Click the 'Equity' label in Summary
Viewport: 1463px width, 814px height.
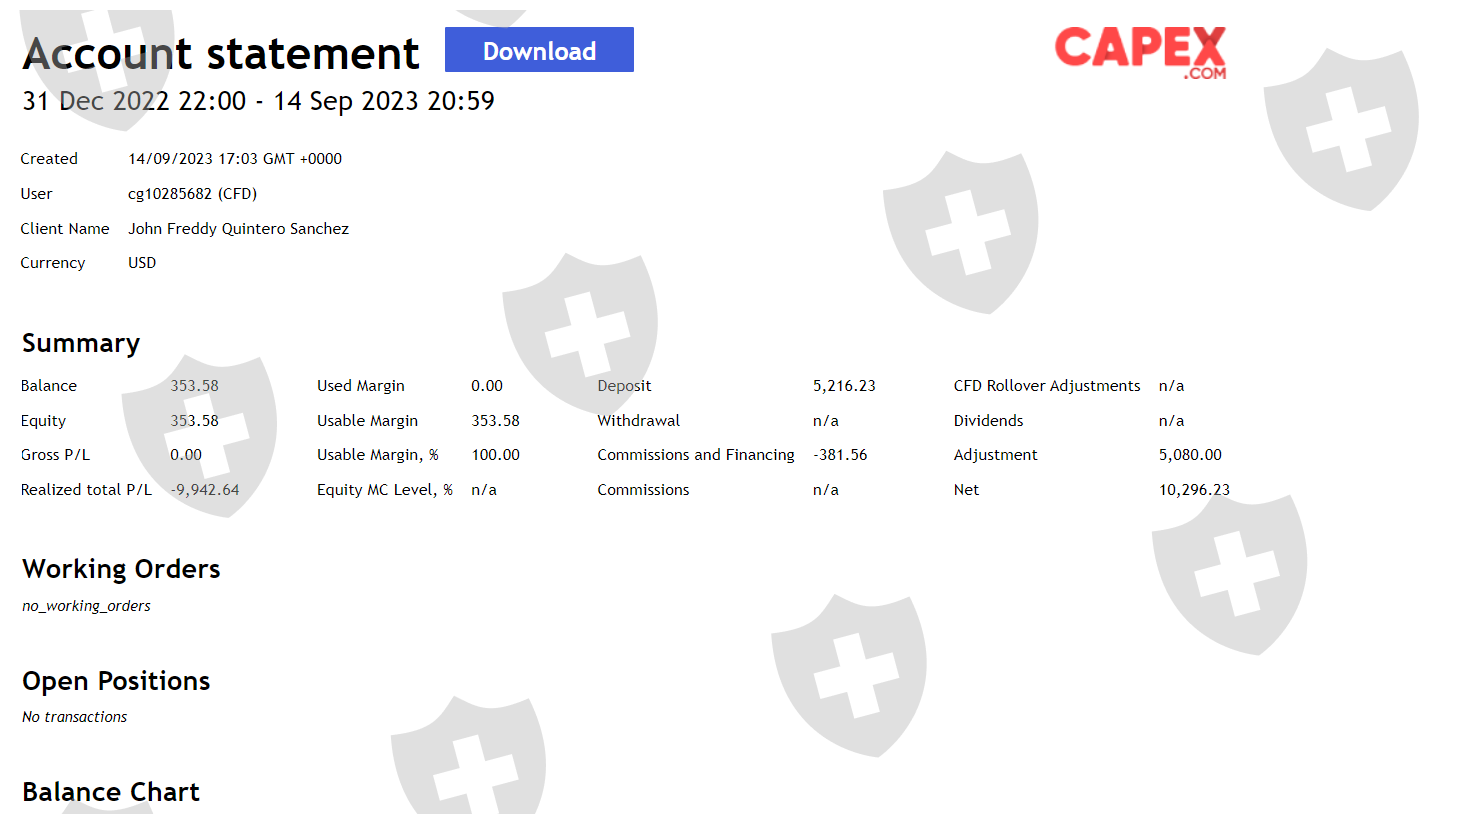43,421
